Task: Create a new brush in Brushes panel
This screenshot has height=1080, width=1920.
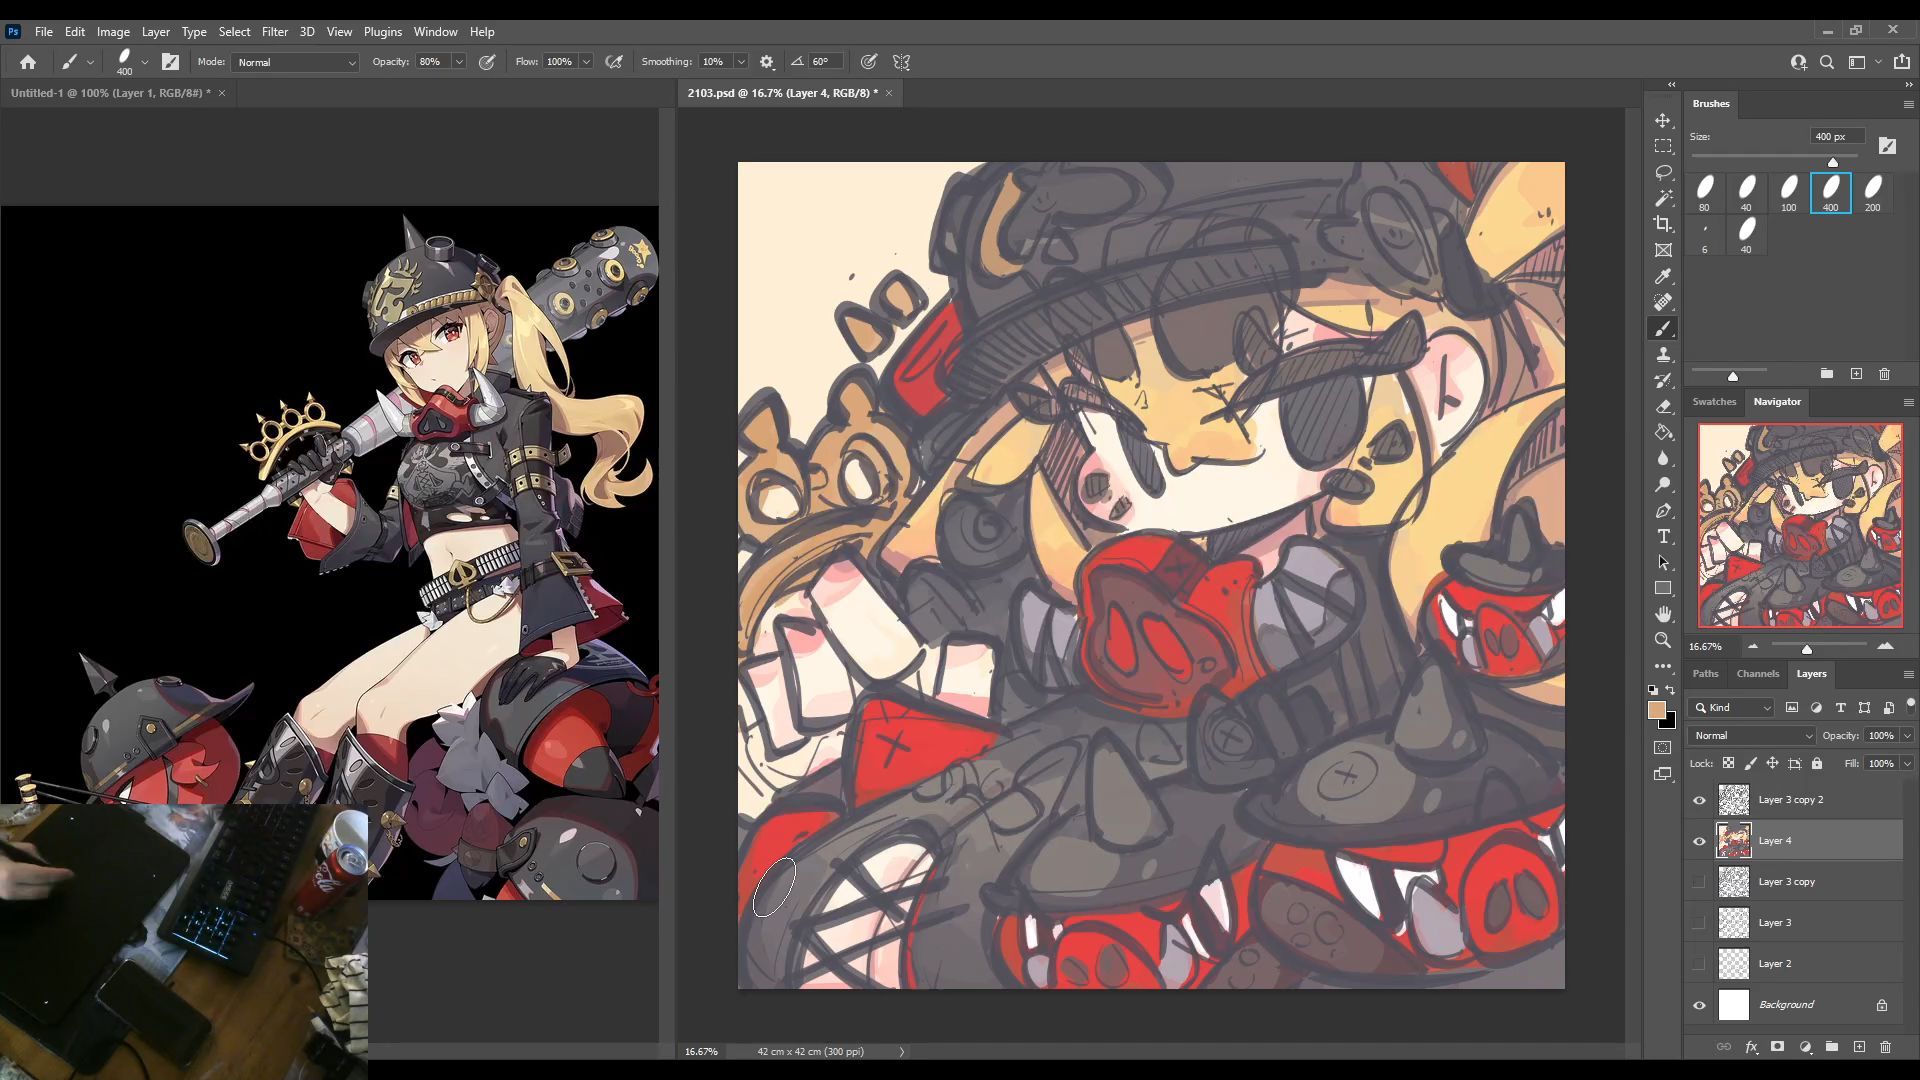Action: point(1856,374)
